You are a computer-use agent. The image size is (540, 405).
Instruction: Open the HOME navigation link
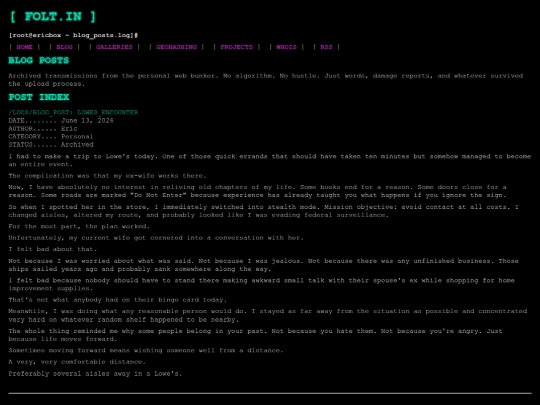coord(24,47)
